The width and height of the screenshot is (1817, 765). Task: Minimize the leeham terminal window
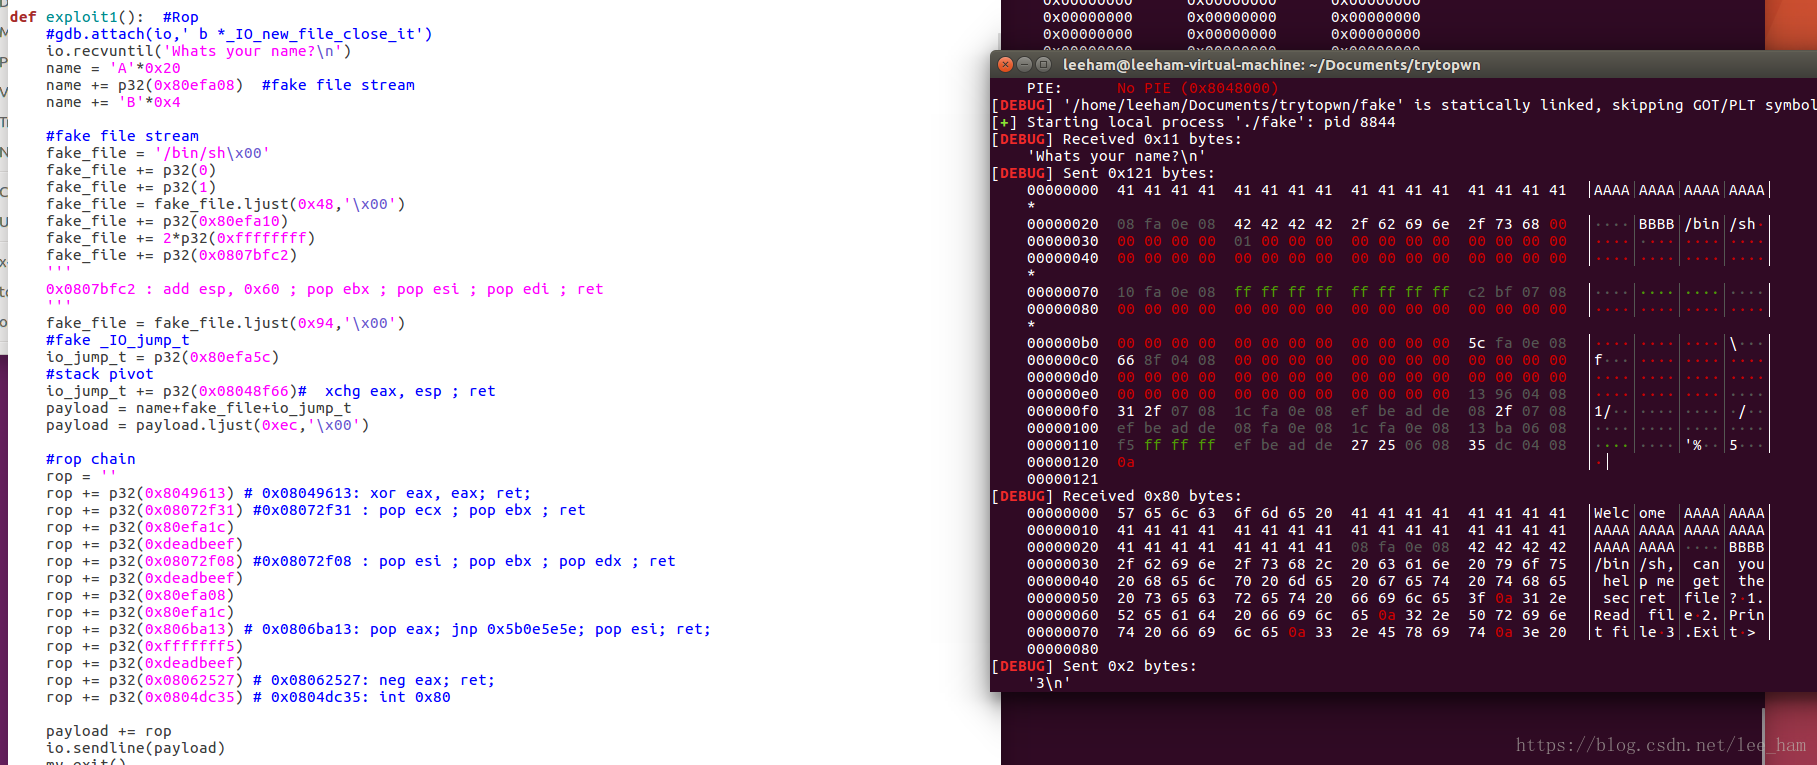coord(1024,64)
